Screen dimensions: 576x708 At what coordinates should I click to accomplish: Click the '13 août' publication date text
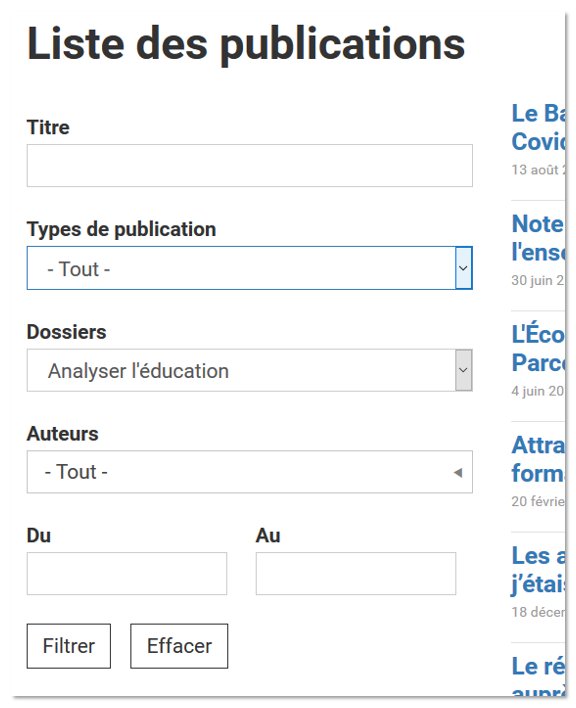[x=538, y=170]
